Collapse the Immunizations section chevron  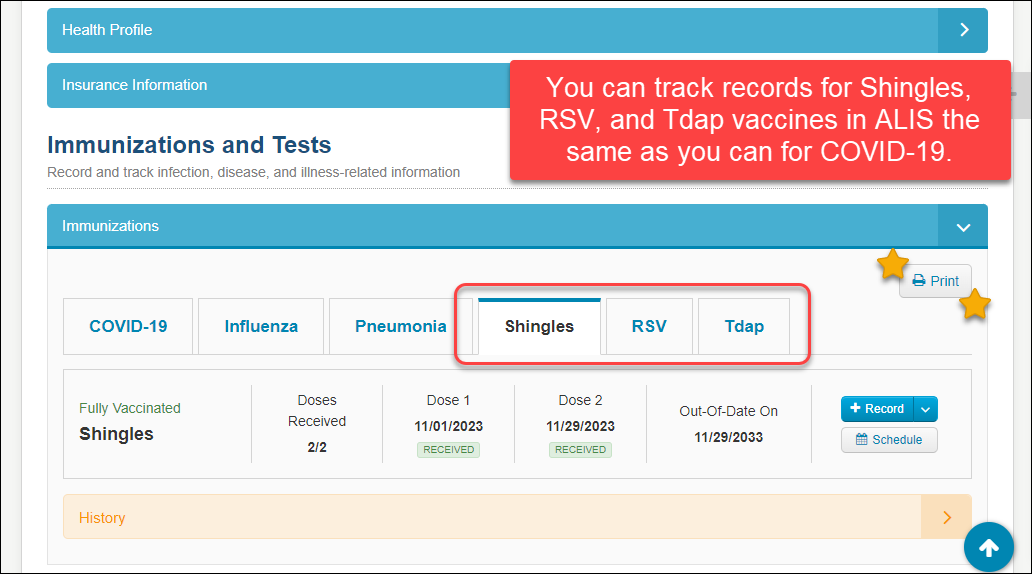[x=963, y=227]
